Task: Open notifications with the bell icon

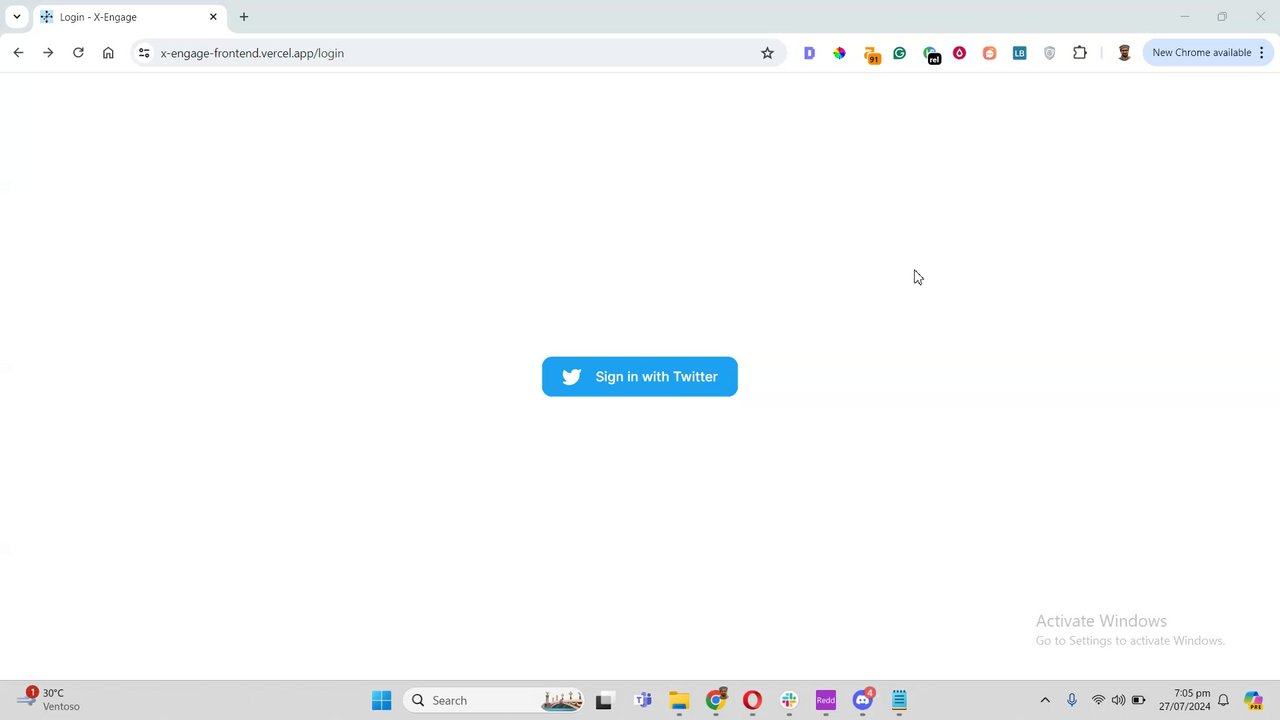Action: [x=1223, y=700]
